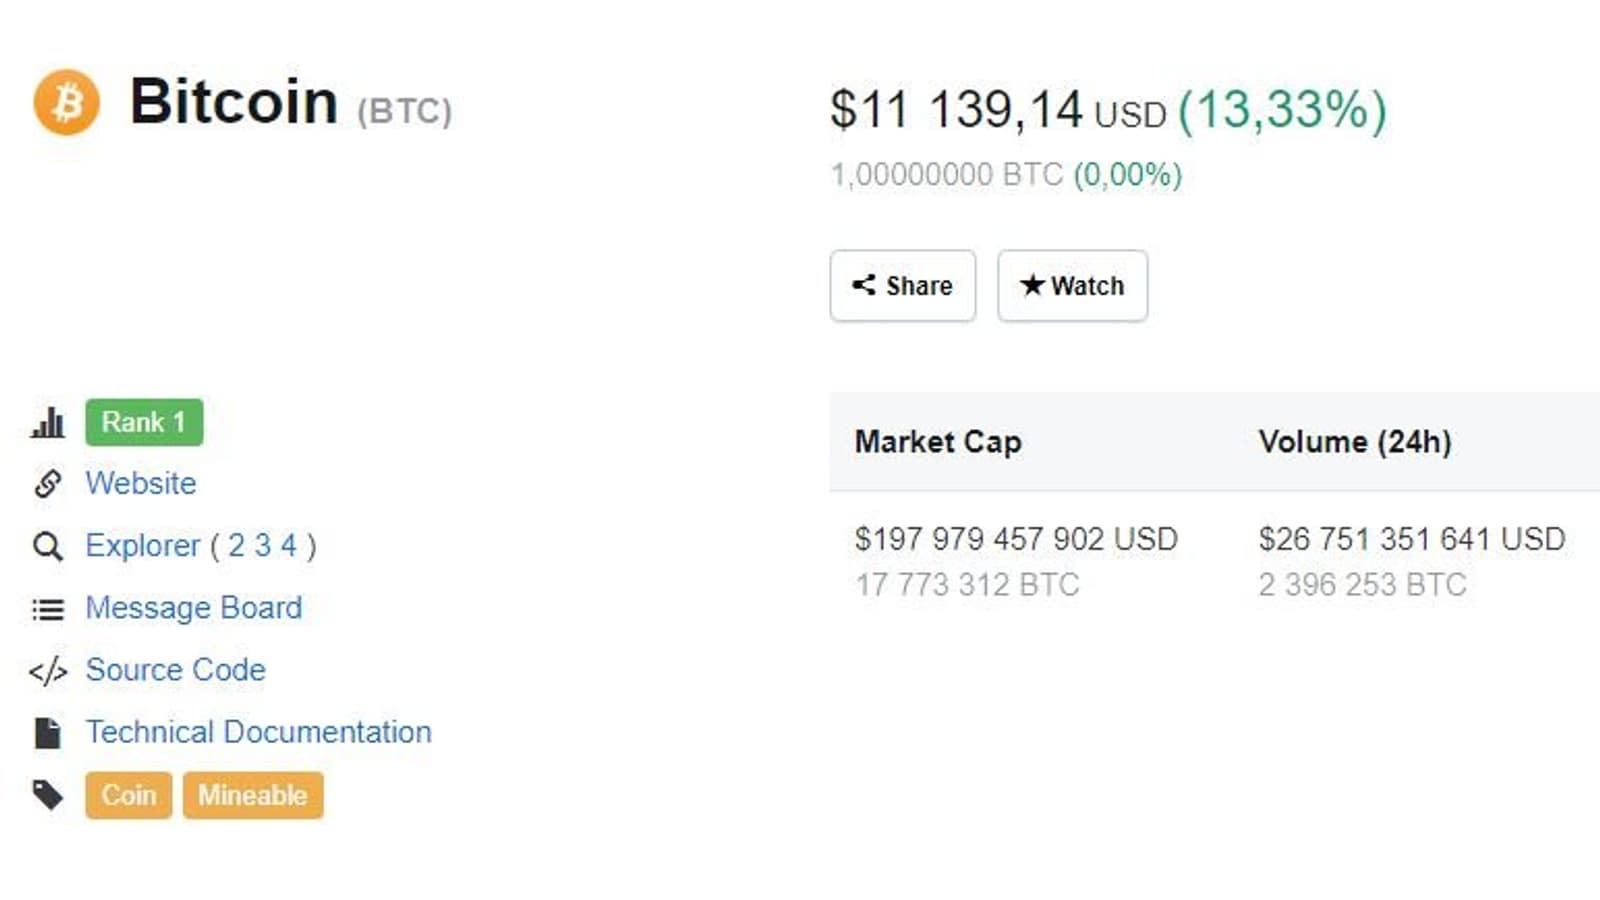Viewport: 1600px width, 900px height.
Task: Open the main Explorer link
Action: tap(143, 546)
